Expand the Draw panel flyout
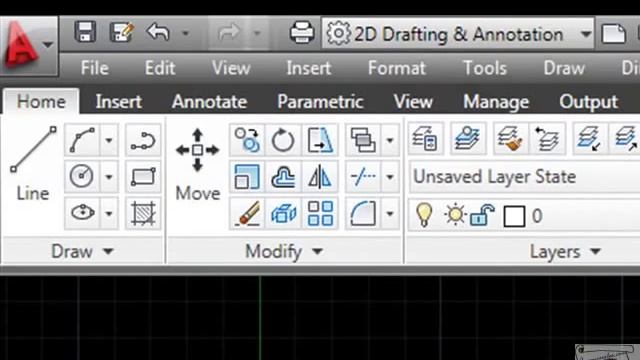Viewport: 640px width, 360px height. point(82,251)
